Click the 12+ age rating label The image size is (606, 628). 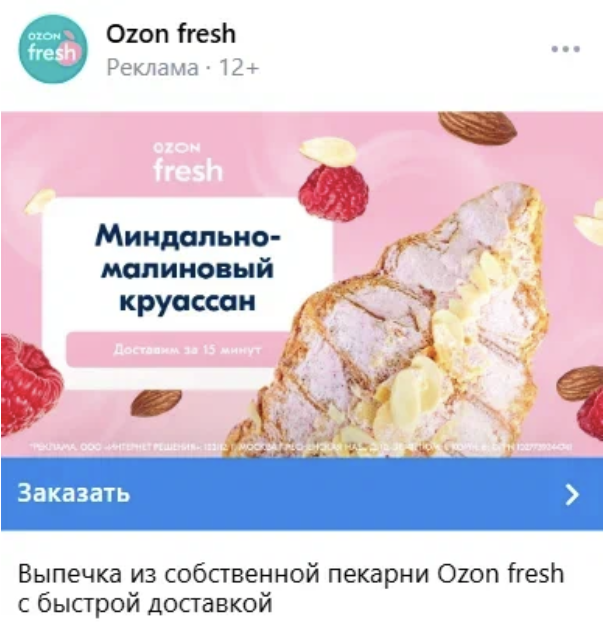[239, 67]
